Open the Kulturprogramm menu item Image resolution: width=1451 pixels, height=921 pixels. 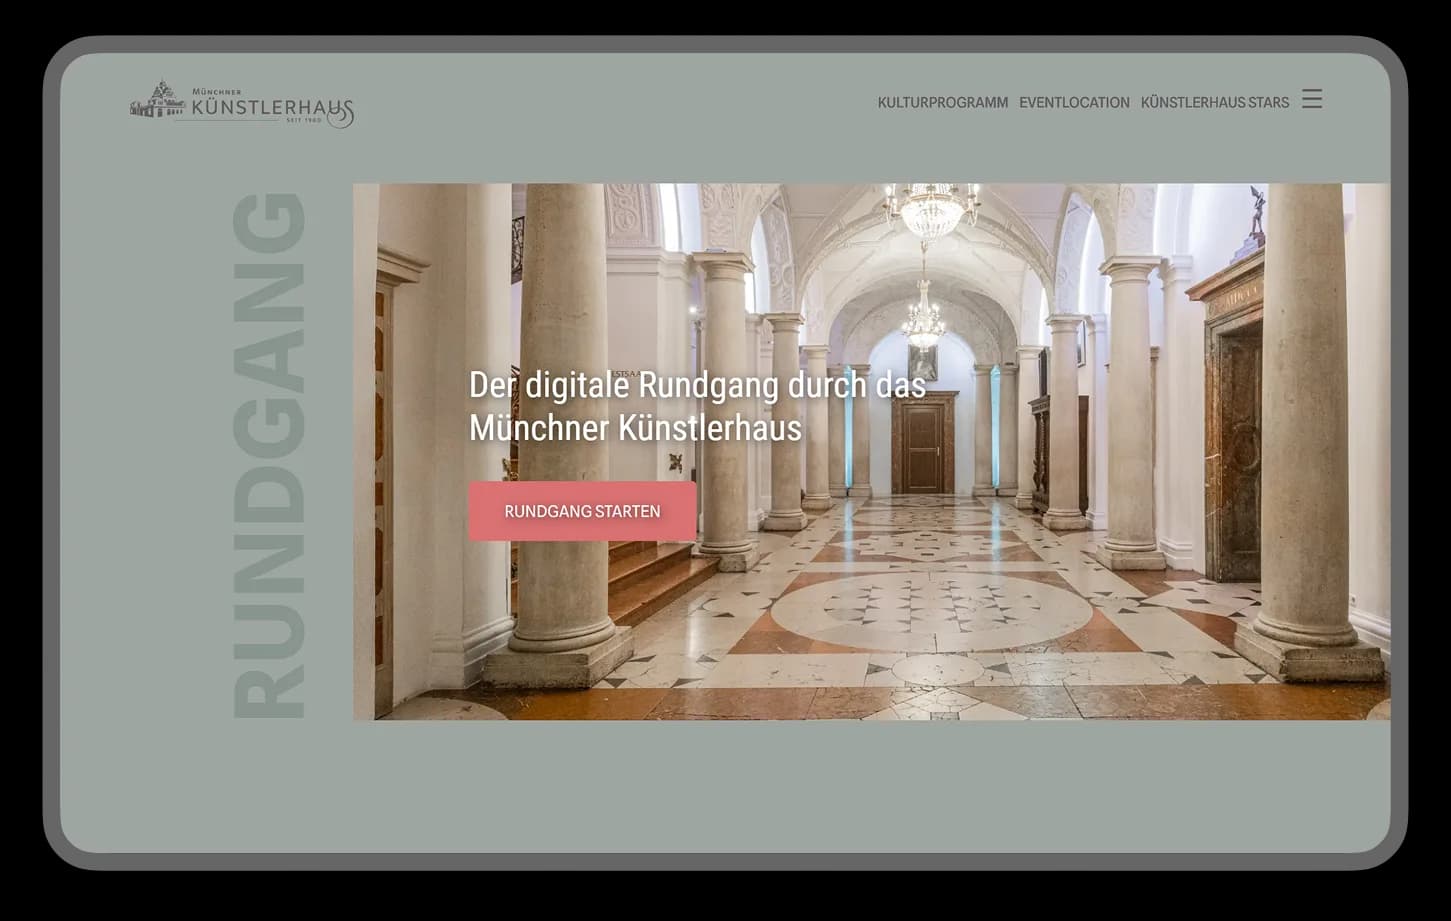(943, 102)
